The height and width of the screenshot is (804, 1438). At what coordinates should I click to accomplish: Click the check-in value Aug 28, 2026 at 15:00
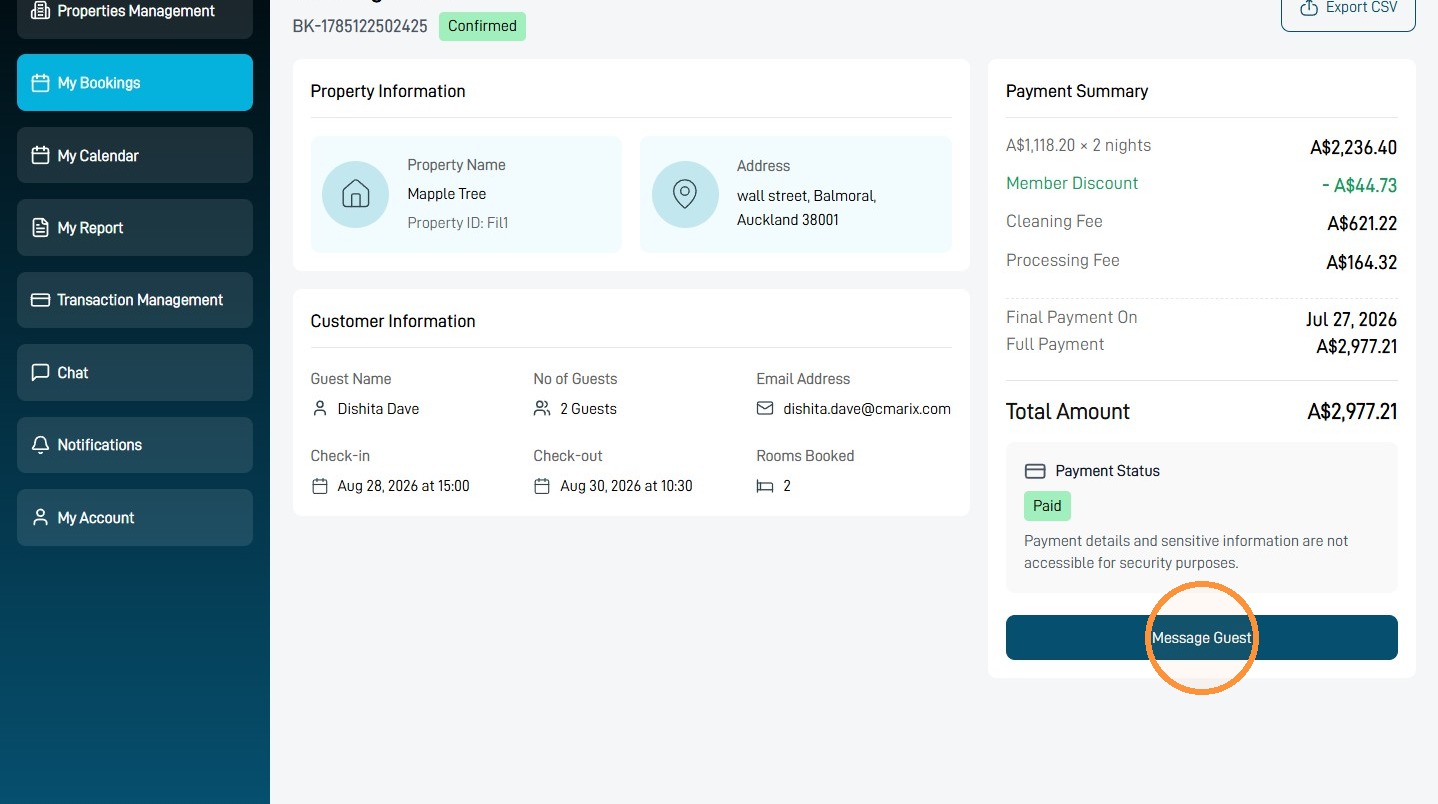[x=403, y=486]
